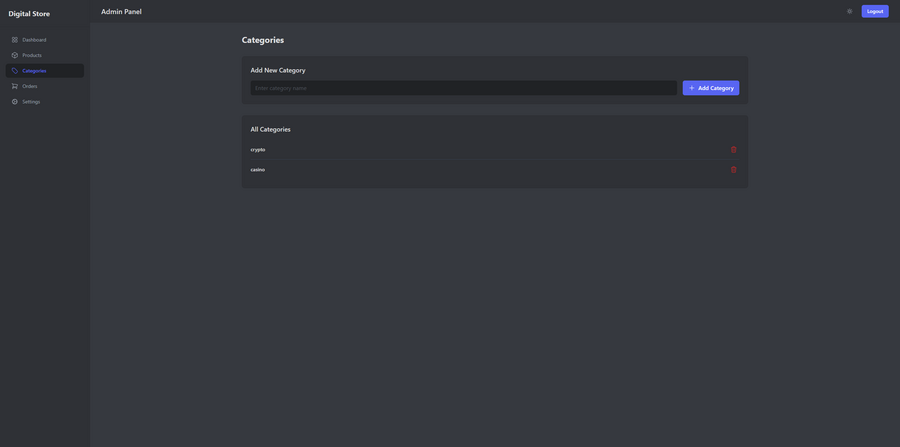
Task: Select the casino category row name
Action: coord(258,169)
